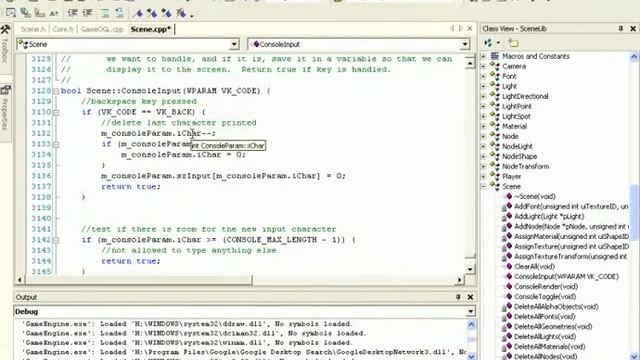Select the Scene.cpp* tab

point(151,29)
